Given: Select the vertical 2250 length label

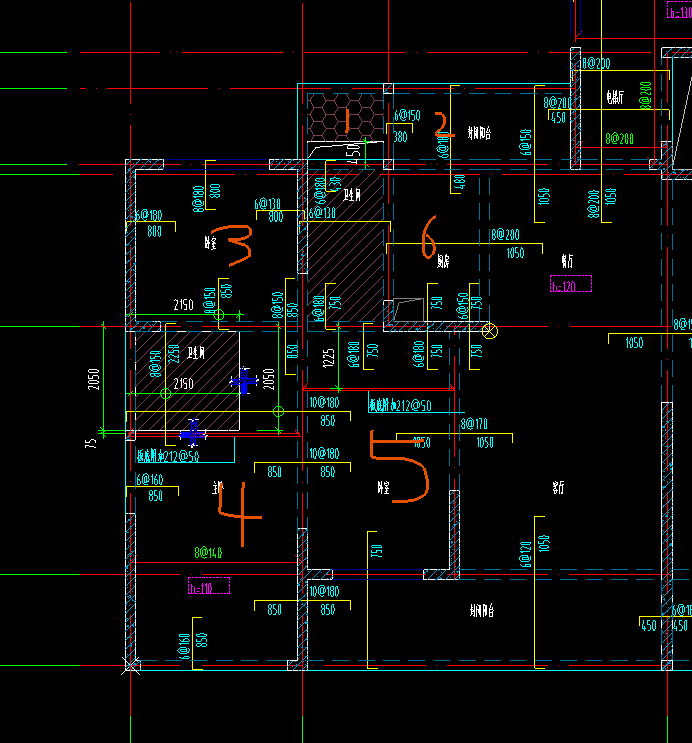Looking at the screenshot, I should pos(173,353).
